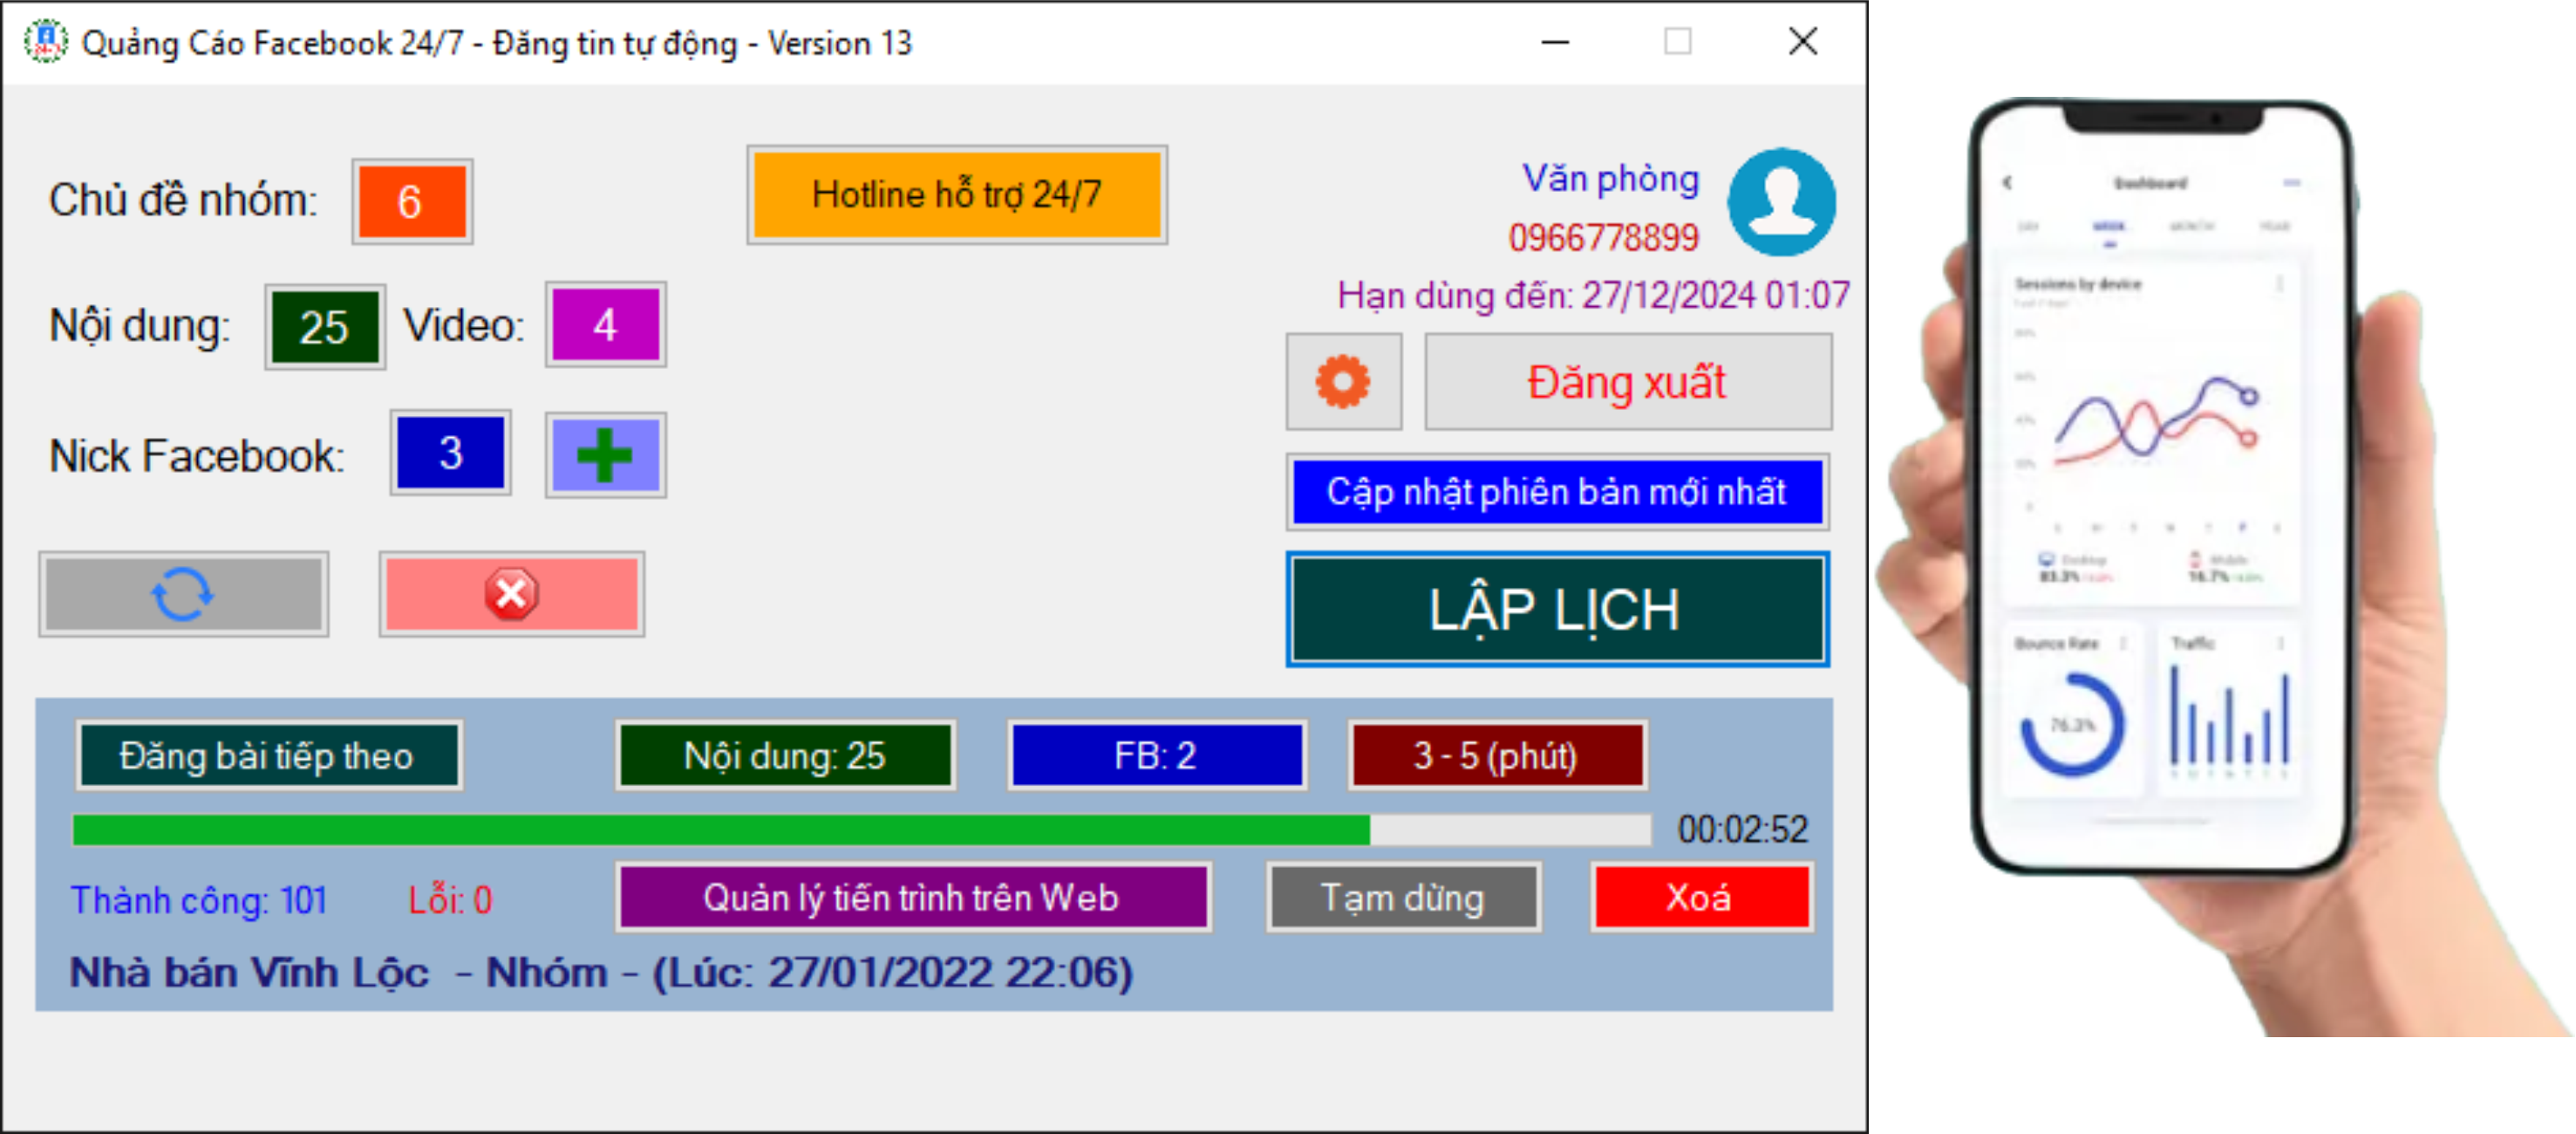The image size is (2576, 1134).
Task: Click Quản lý tiến trình trên Web
Action: pos(913,897)
